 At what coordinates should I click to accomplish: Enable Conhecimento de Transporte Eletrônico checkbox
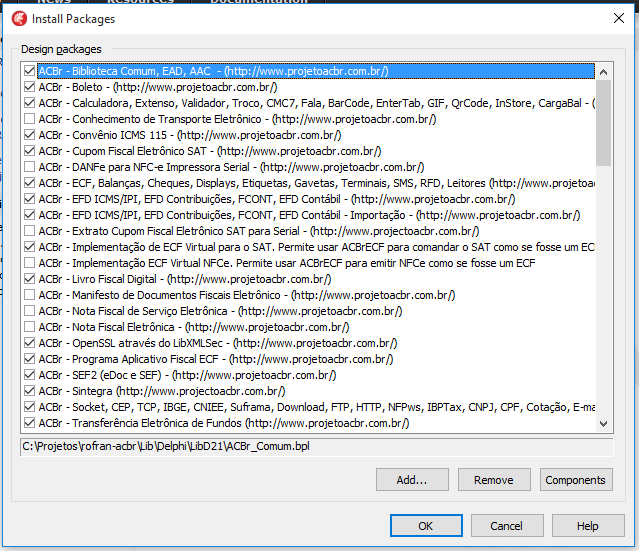pos(29,119)
